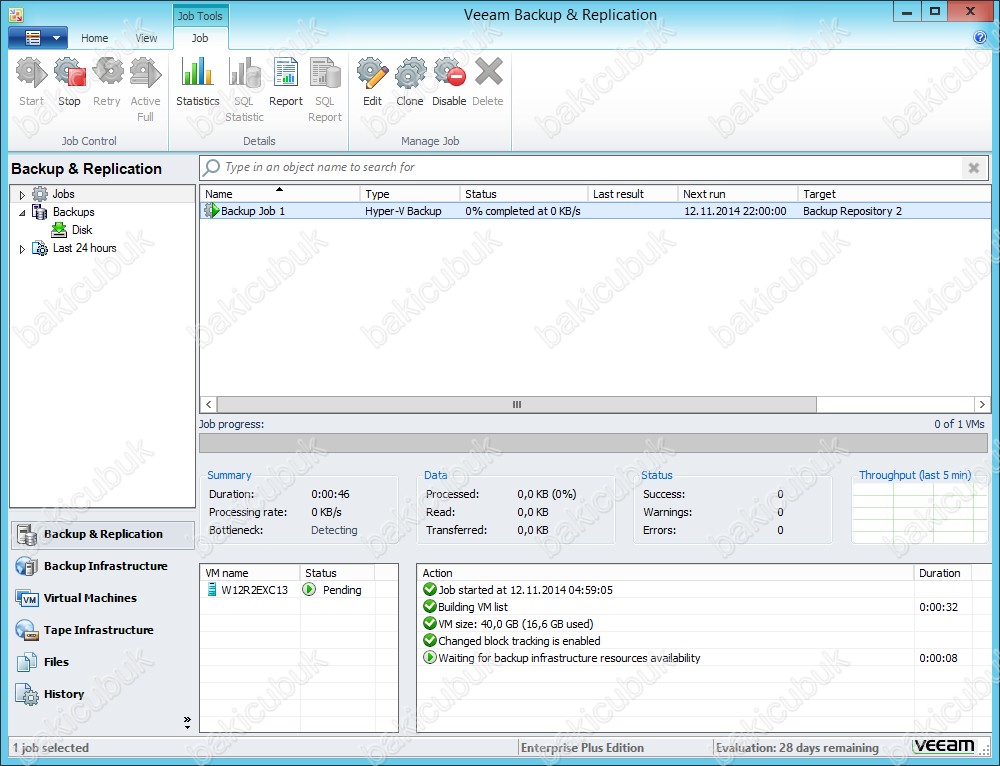Screen dimensions: 1000x766
Task: Disable the selected job
Action: pos(449,82)
